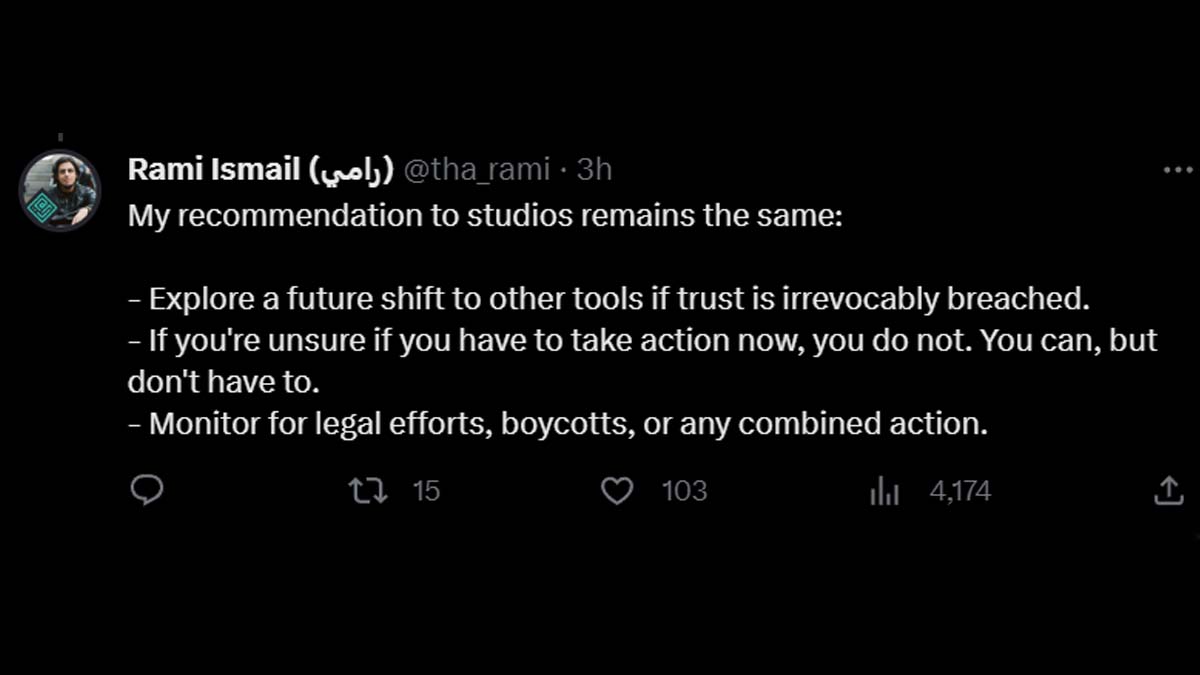Screen dimensions: 1200x675
Task: Click the repost count 15
Action: pos(426,491)
